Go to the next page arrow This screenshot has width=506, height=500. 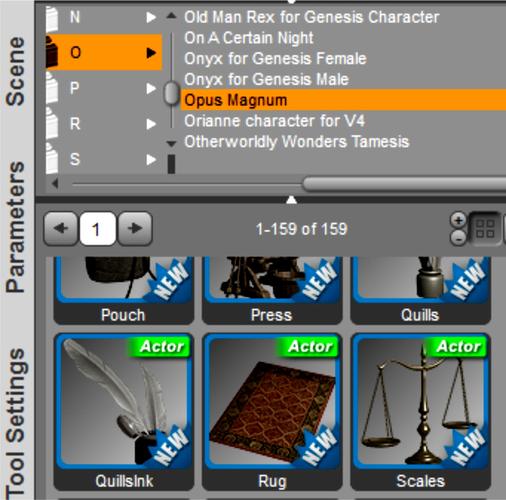(x=135, y=229)
